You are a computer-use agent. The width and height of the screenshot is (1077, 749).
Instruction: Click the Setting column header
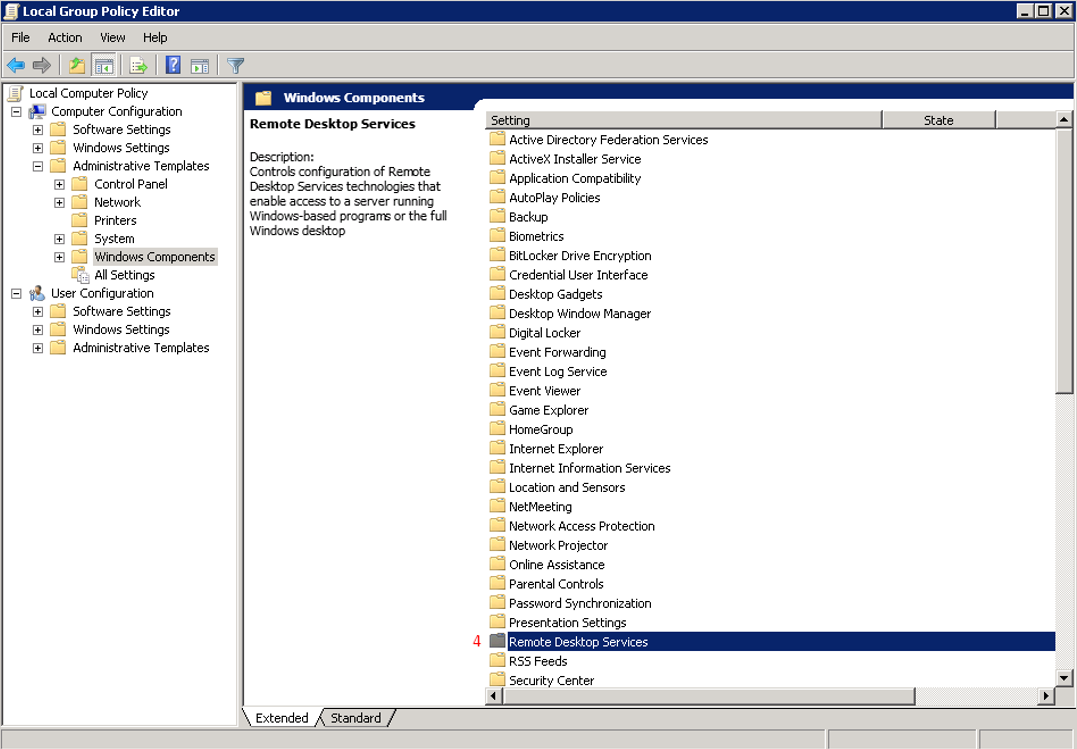click(x=683, y=120)
